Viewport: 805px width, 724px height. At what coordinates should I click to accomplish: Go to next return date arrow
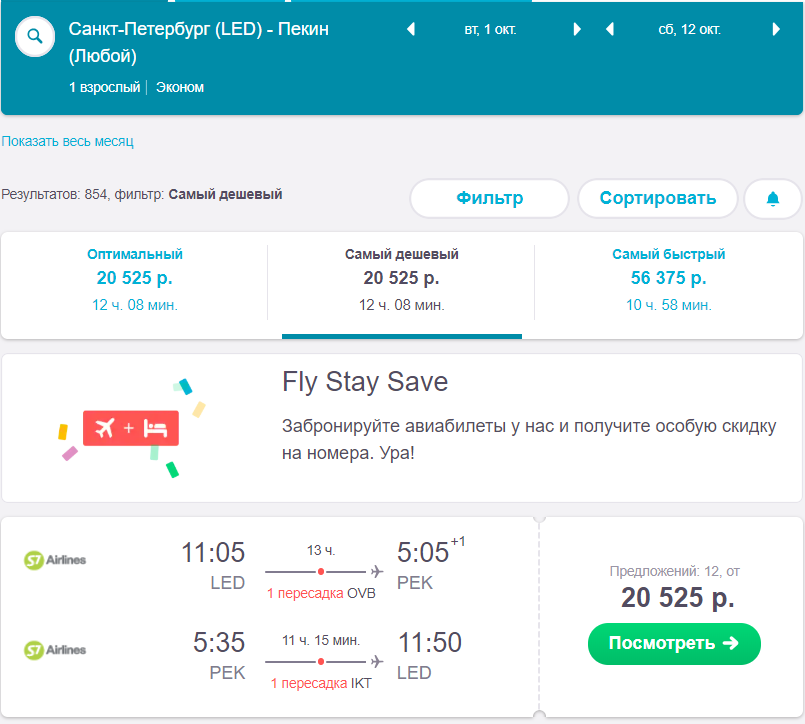pyautogui.click(x=776, y=30)
